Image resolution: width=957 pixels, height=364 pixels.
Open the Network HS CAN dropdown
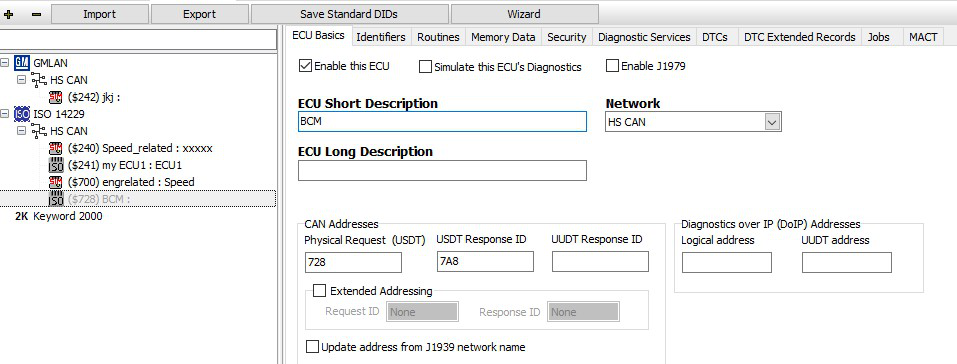click(x=772, y=122)
